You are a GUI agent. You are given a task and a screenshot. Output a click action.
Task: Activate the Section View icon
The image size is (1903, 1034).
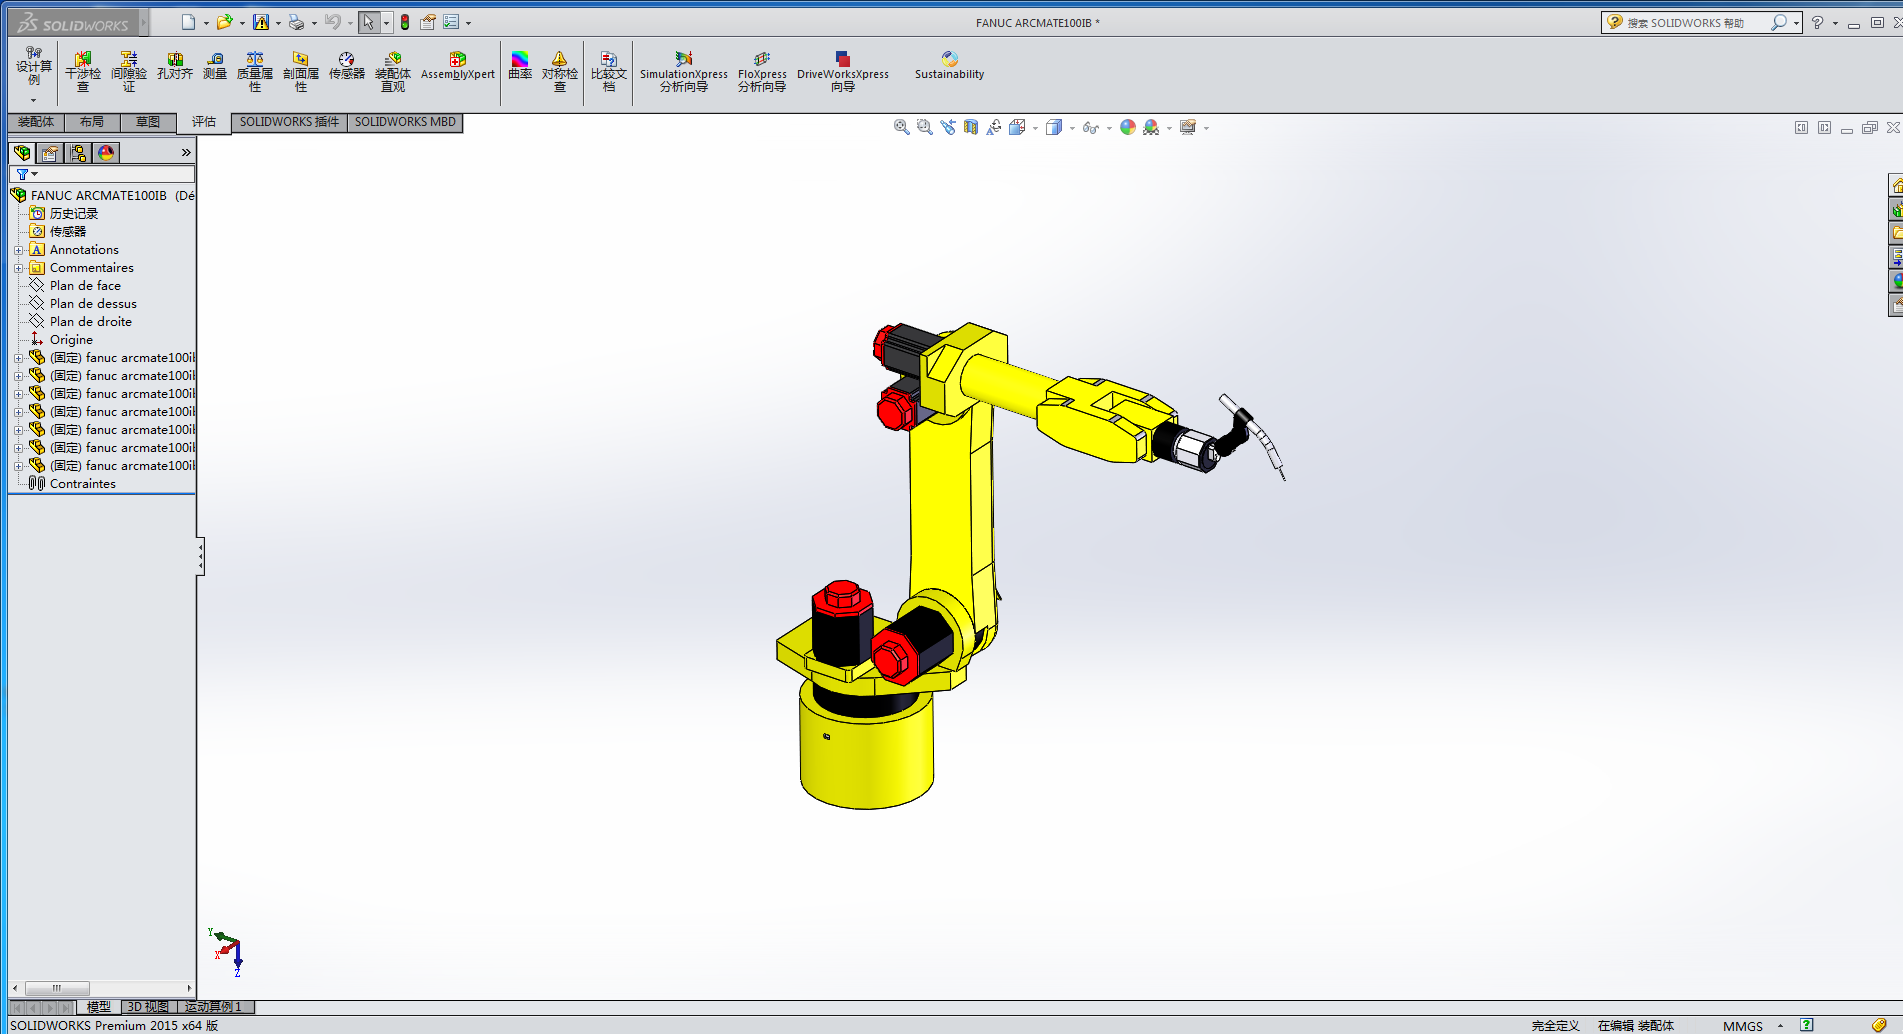[969, 127]
